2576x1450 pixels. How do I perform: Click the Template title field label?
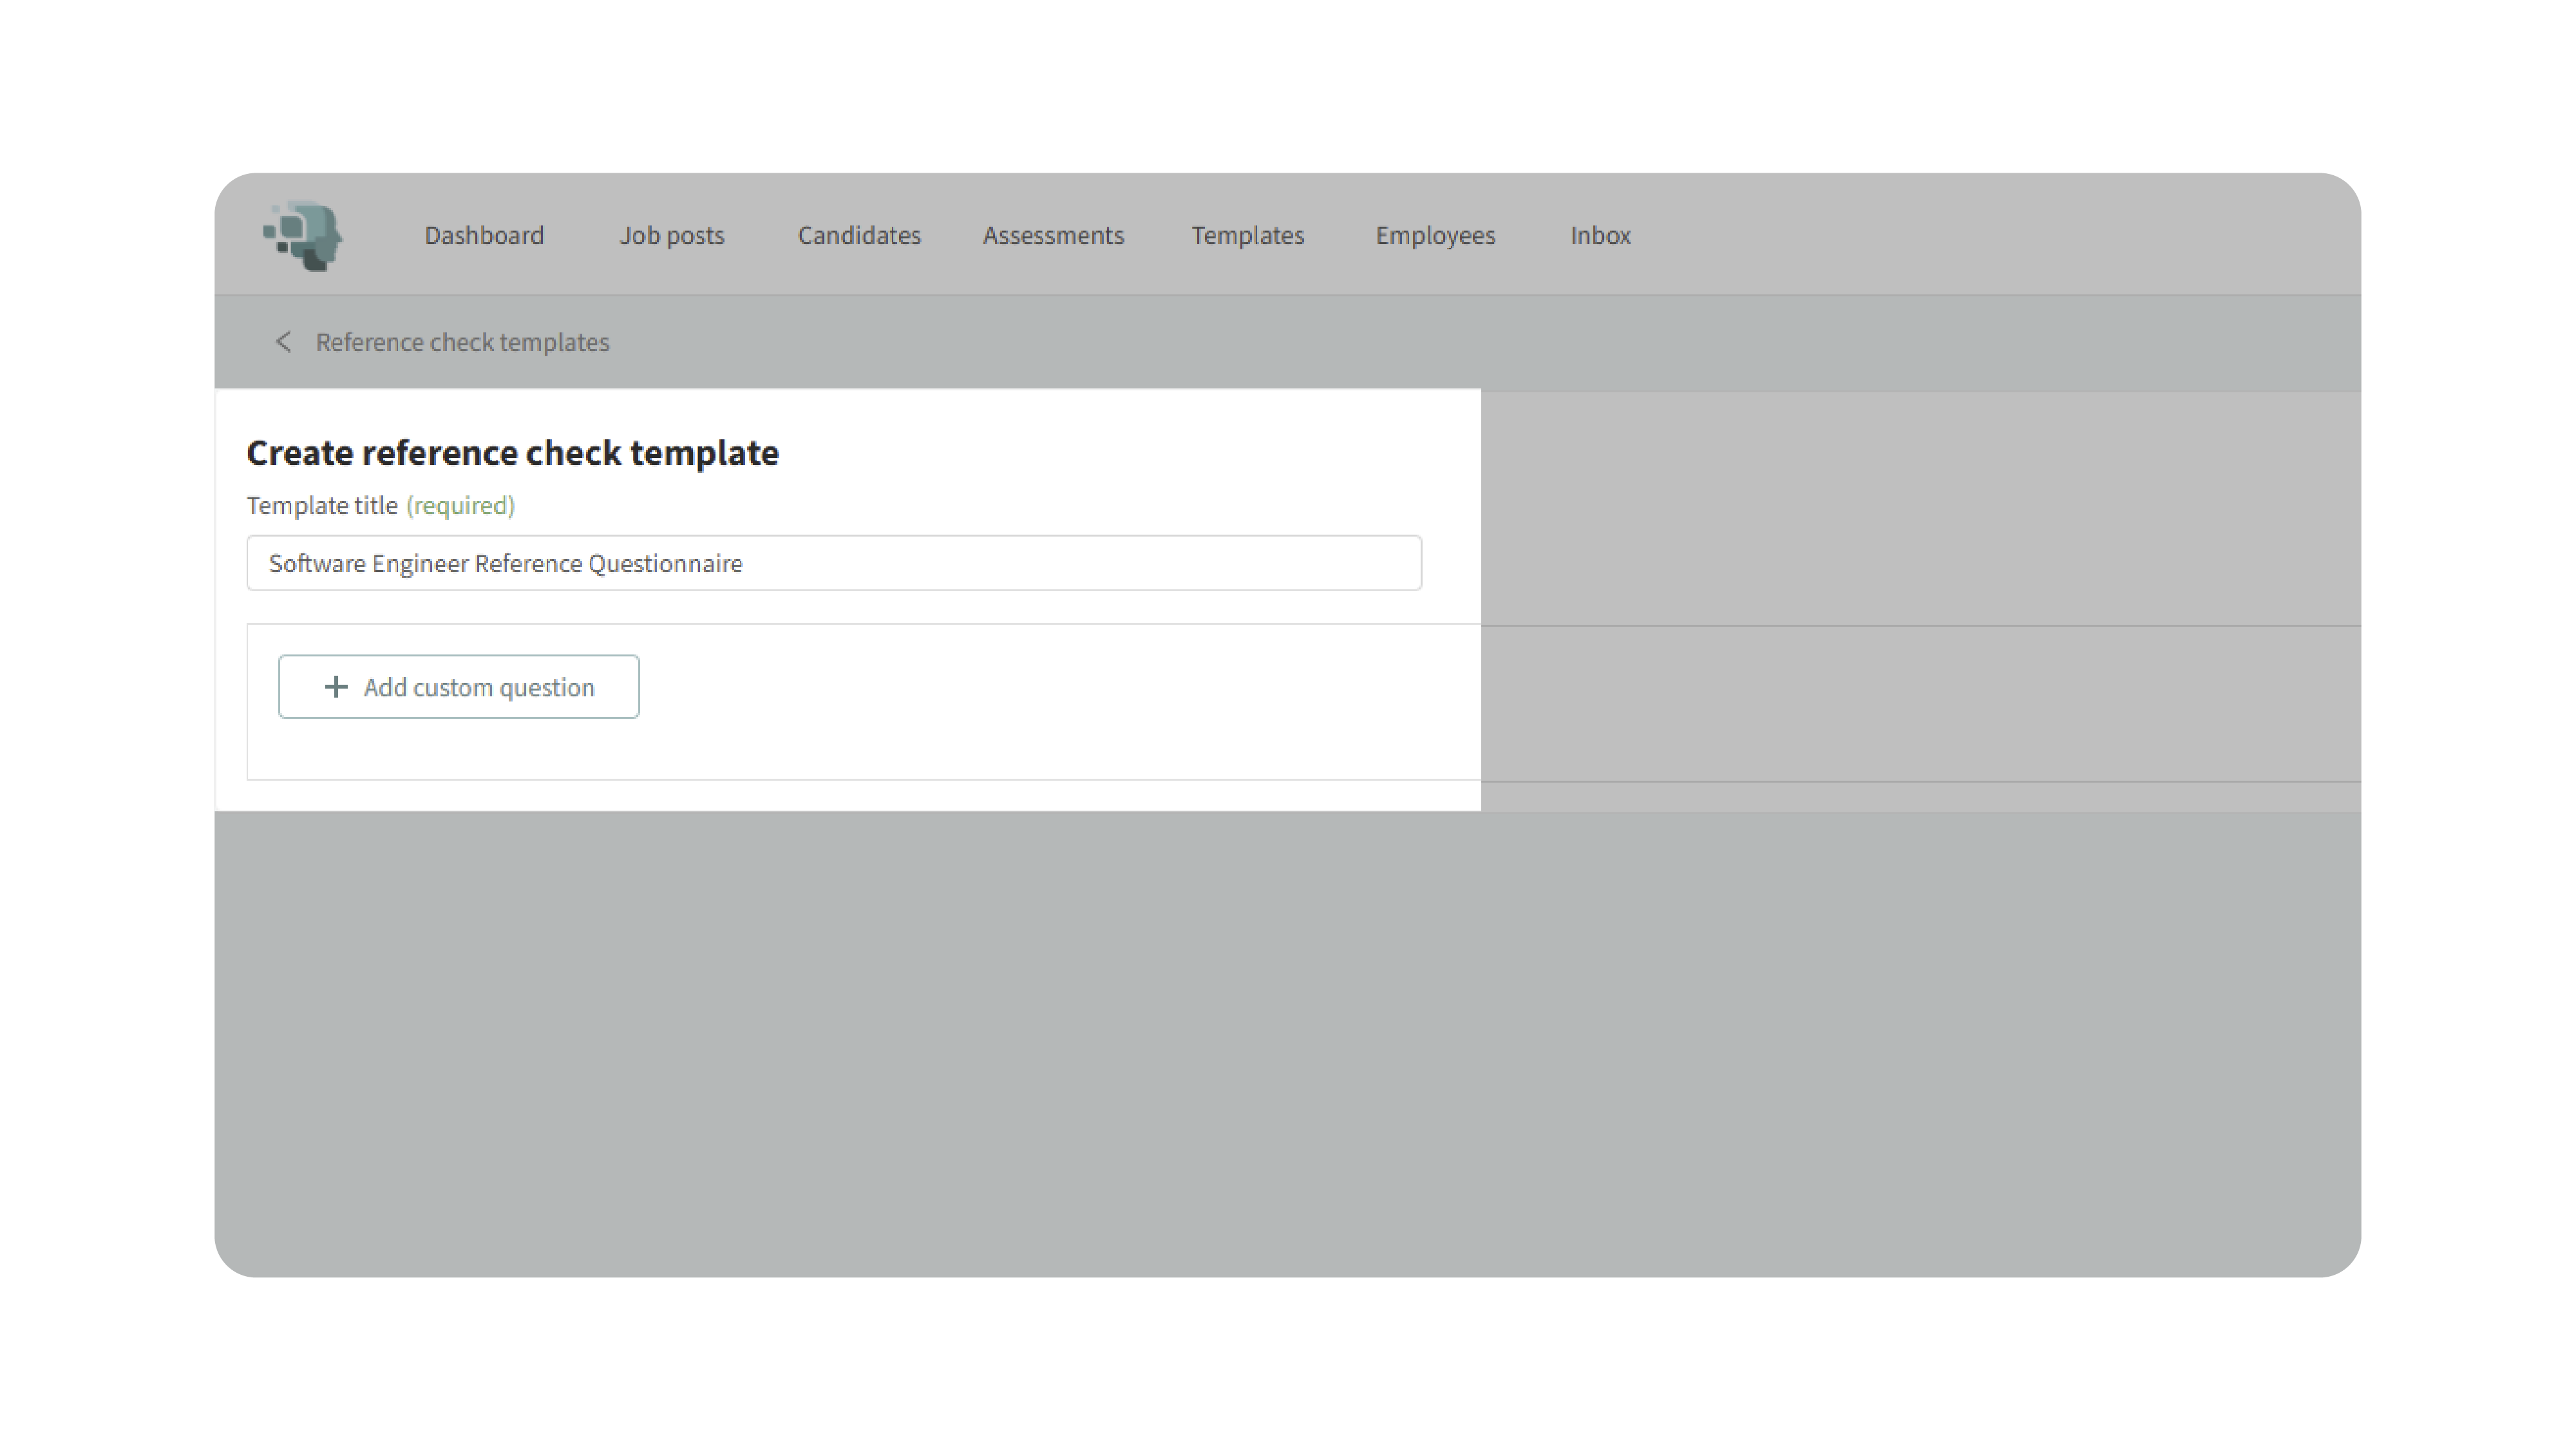click(322, 506)
